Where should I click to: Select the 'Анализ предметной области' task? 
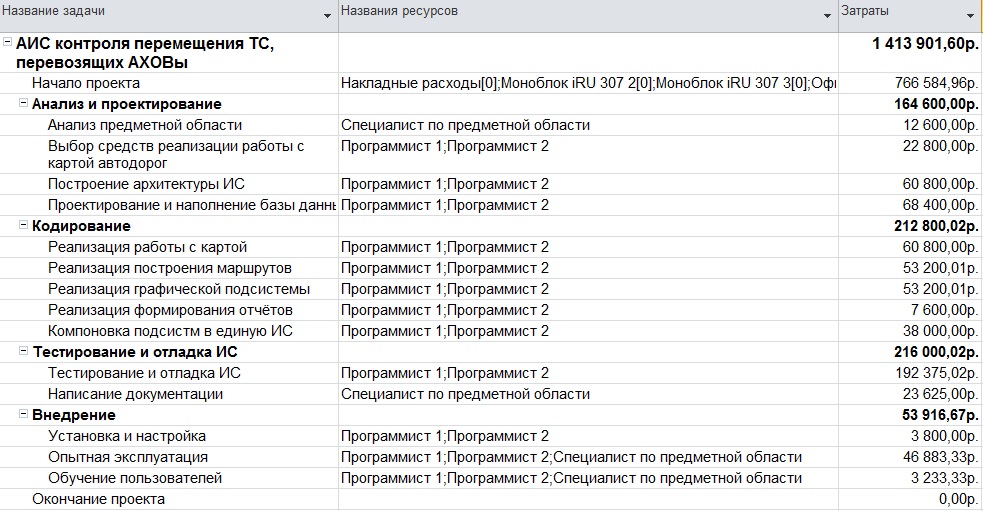[145, 125]
